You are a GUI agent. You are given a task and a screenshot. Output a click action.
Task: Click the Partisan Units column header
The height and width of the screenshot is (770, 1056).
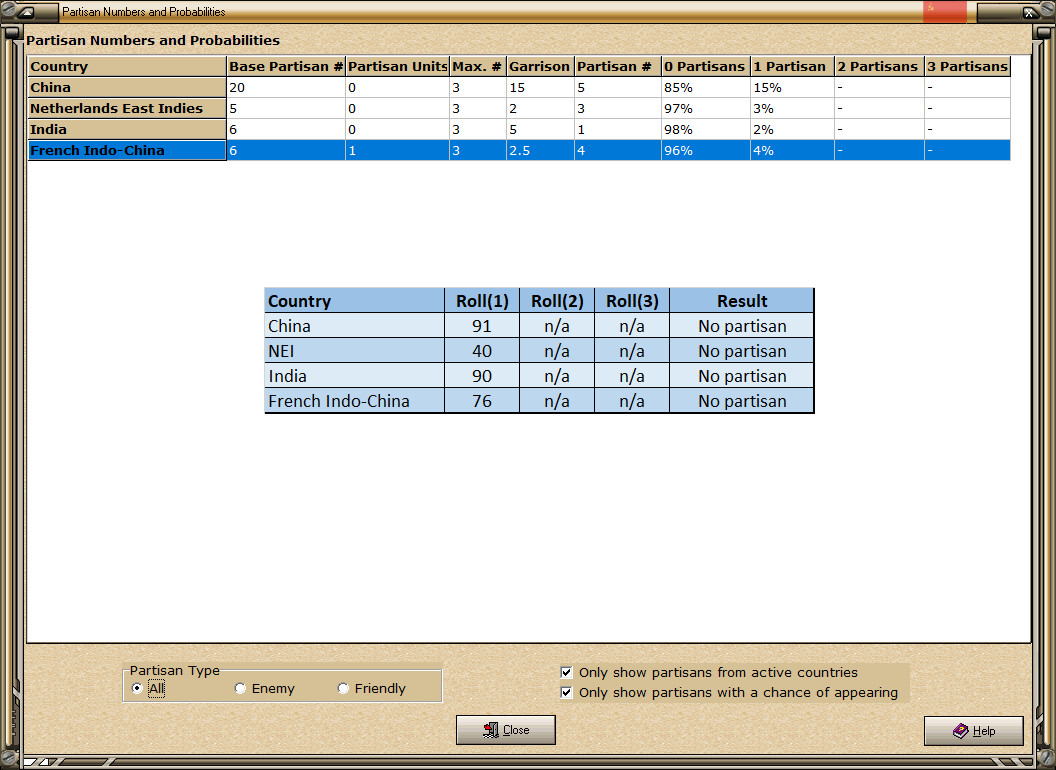pos(397,66)
